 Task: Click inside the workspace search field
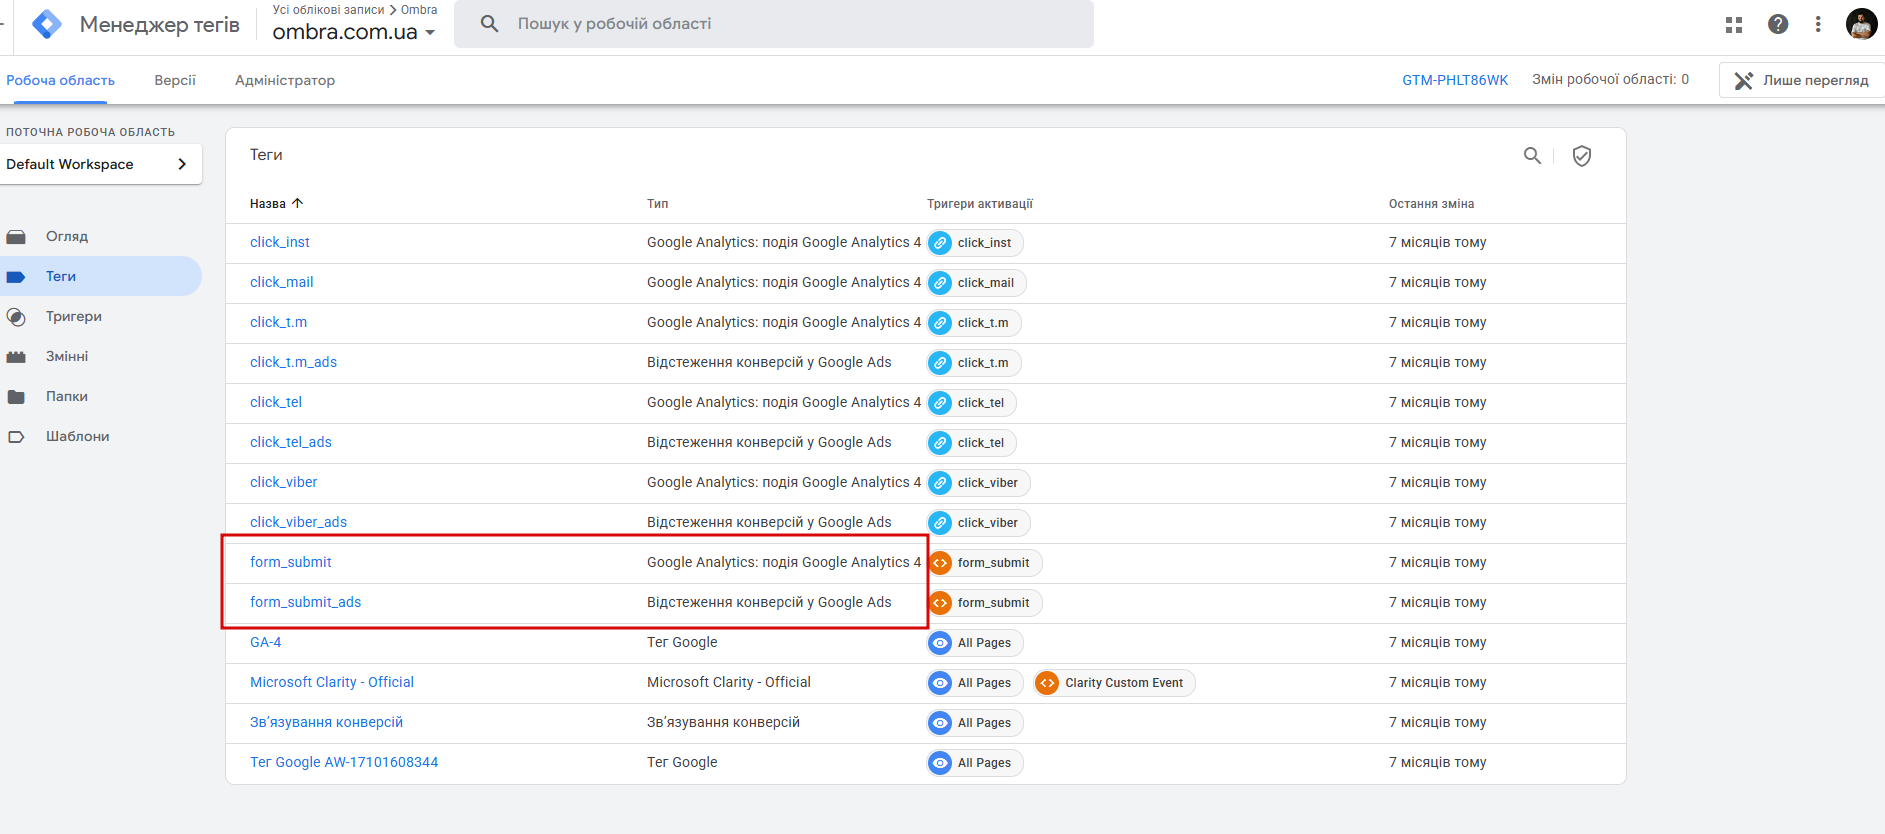point(774,24)
